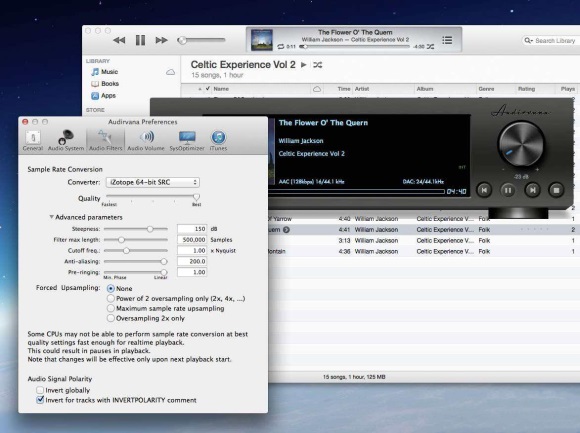Toggle repeat icon in iTunes now-playing display
The height and width of the screenshot is (433, 580).
coord(281,47)
